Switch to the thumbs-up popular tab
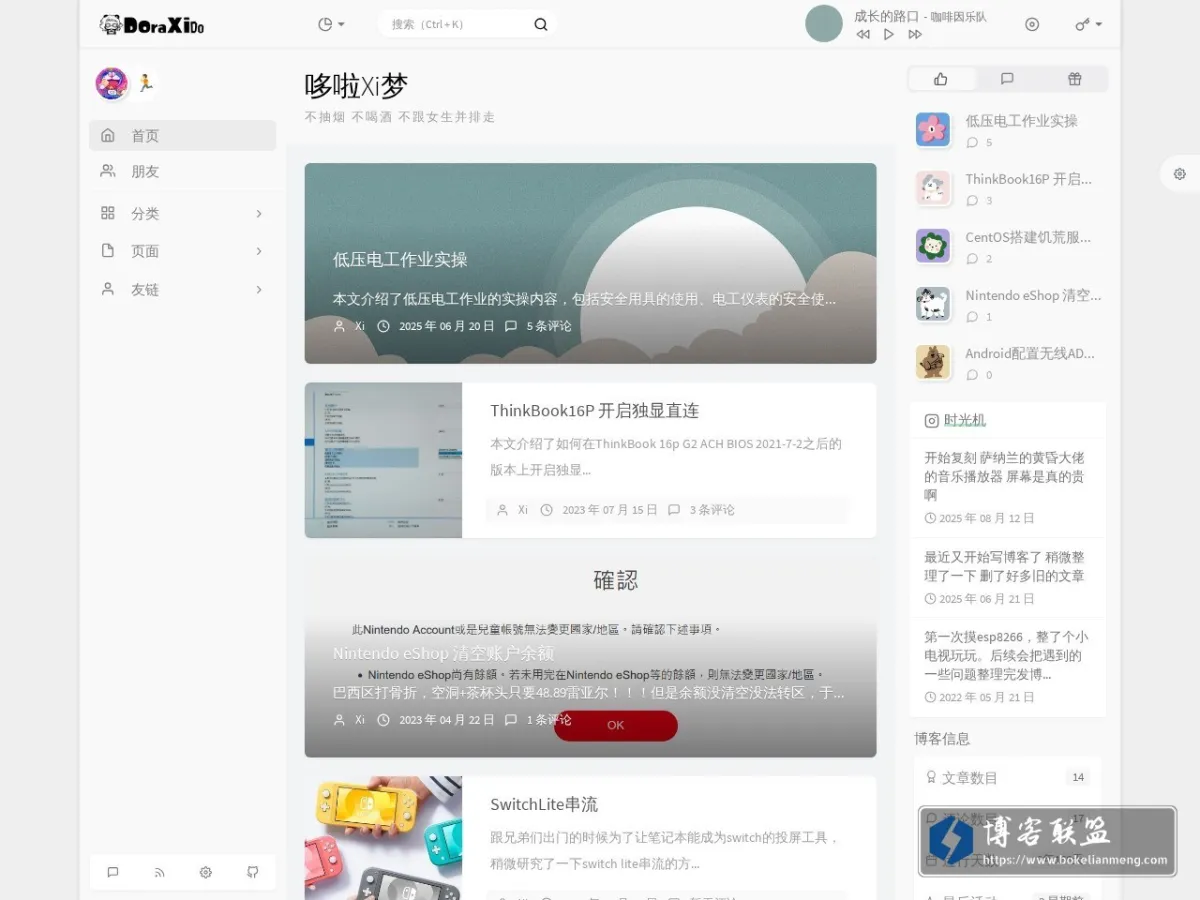Screen dimensions: 1200x900 (941, 79)
